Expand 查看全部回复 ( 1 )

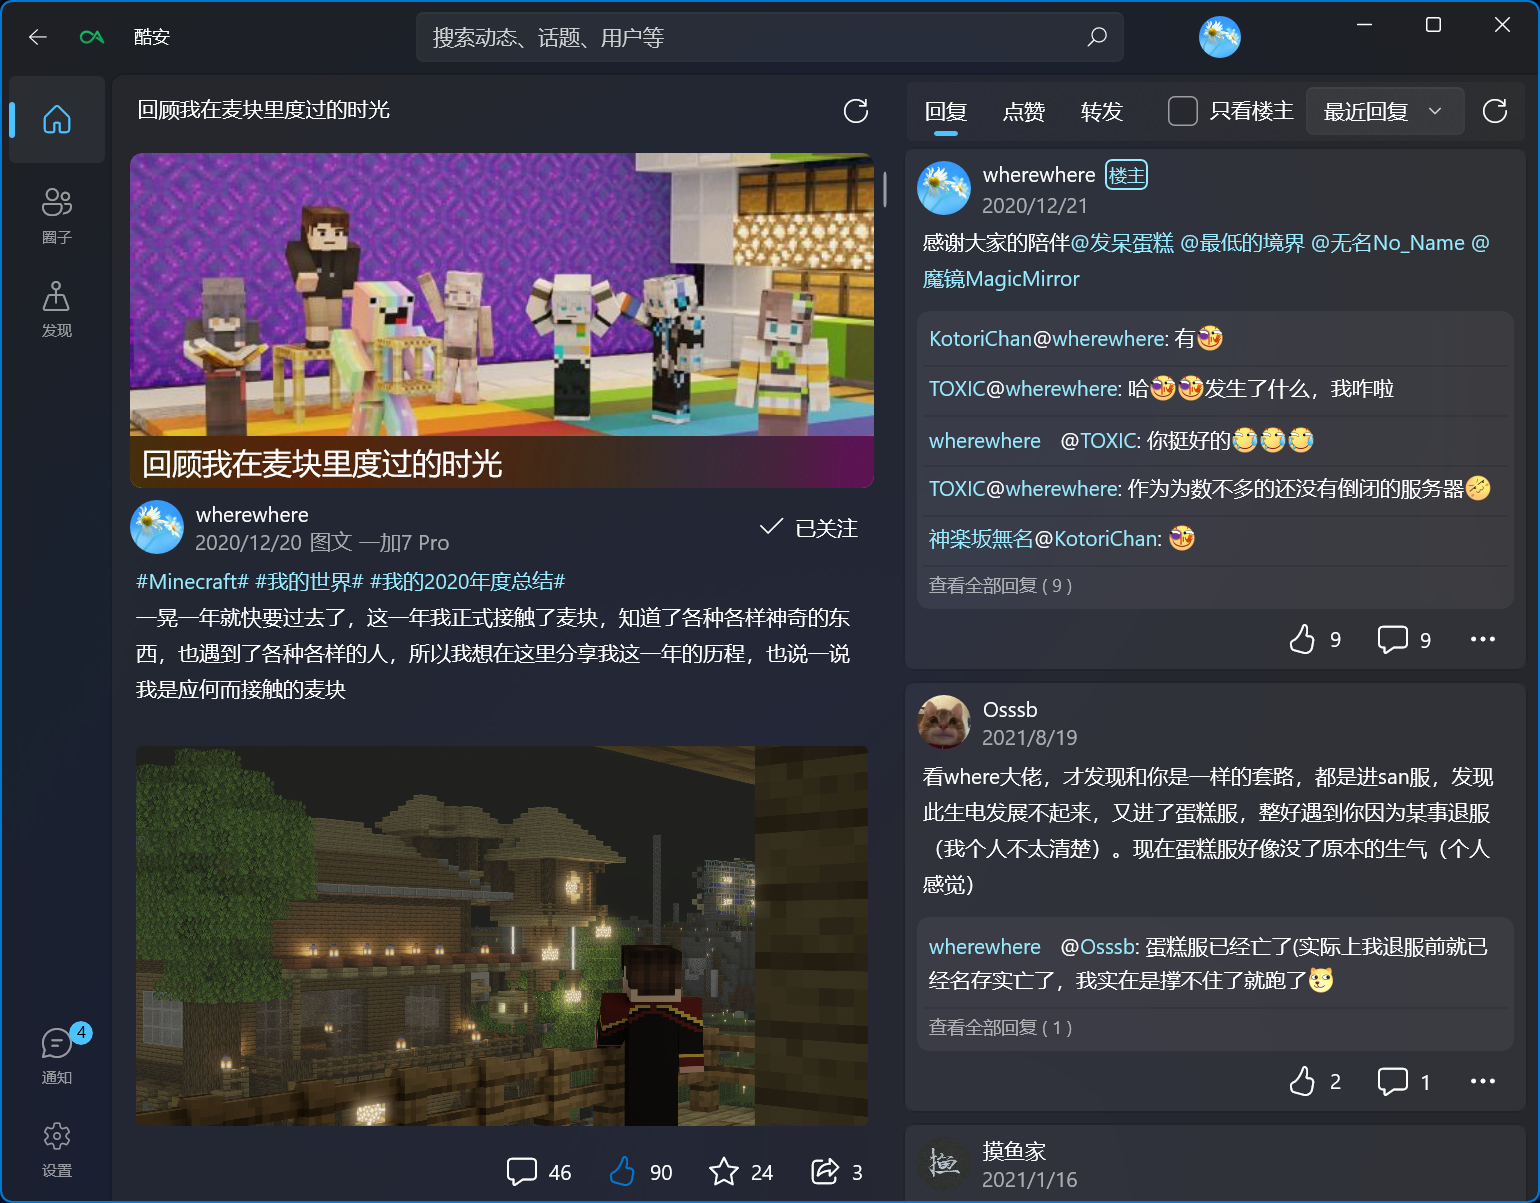[1000, 1028]
